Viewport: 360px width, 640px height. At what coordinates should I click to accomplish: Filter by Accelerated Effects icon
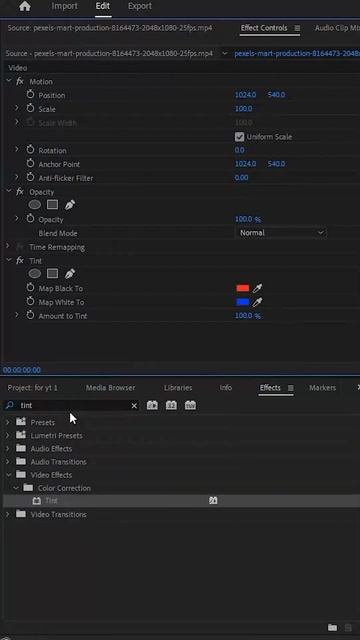coord(152,405)
